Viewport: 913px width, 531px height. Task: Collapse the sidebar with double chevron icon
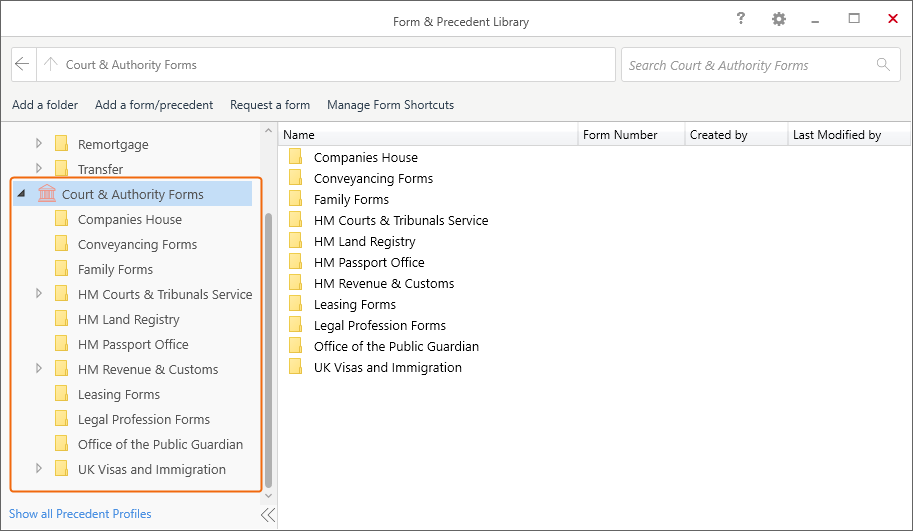point(268,515)
